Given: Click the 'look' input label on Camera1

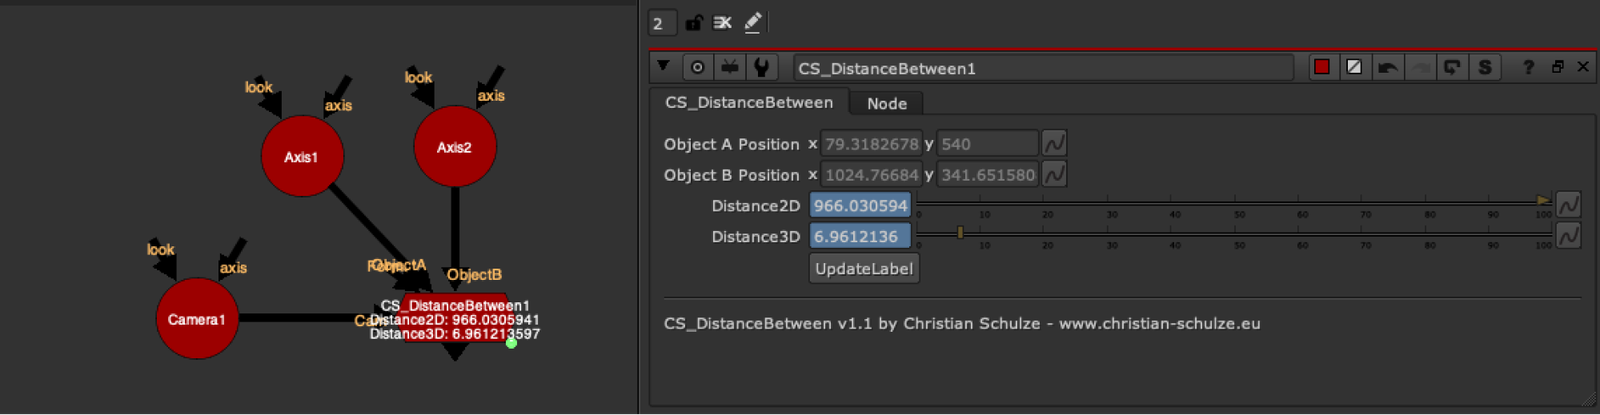Looking at the screenshot, I should [x=161, y=250].
